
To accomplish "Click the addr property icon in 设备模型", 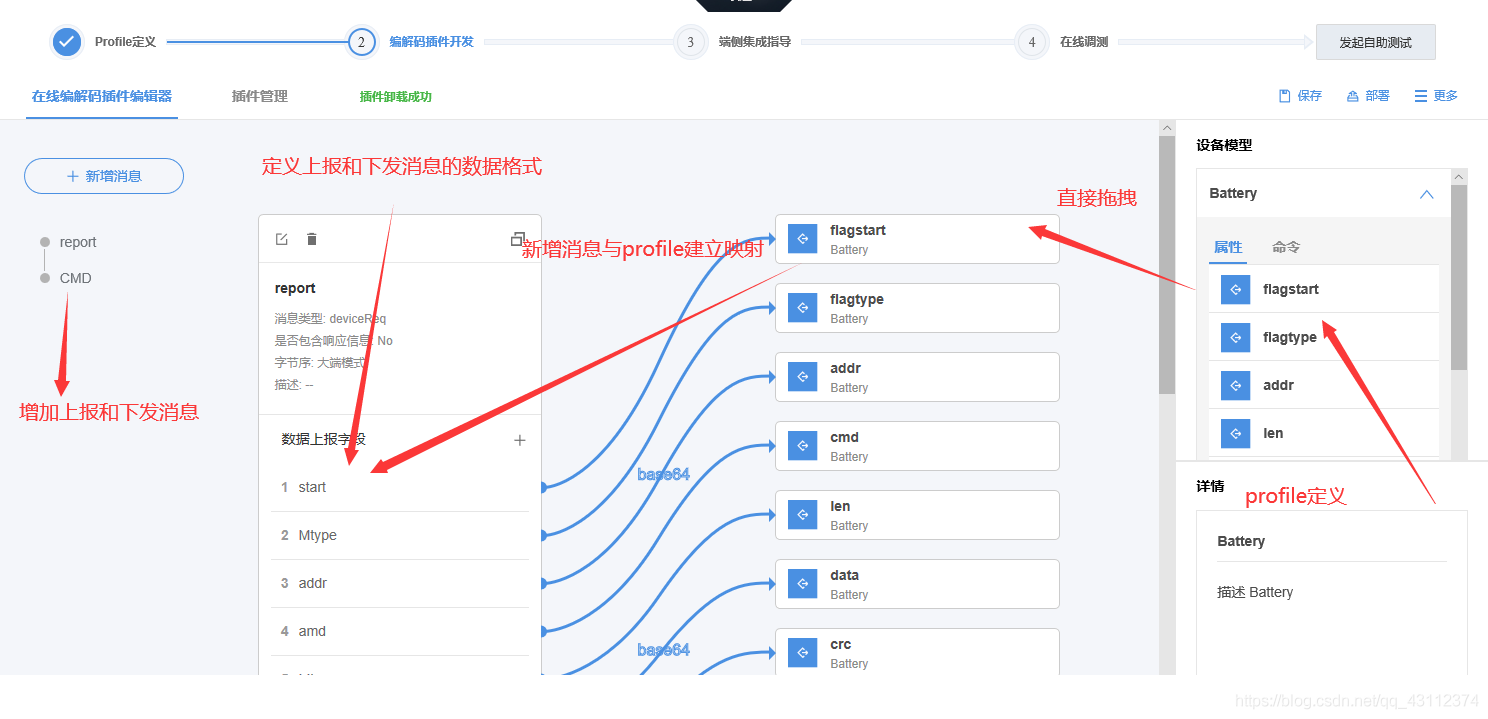I will [1236, 386].
